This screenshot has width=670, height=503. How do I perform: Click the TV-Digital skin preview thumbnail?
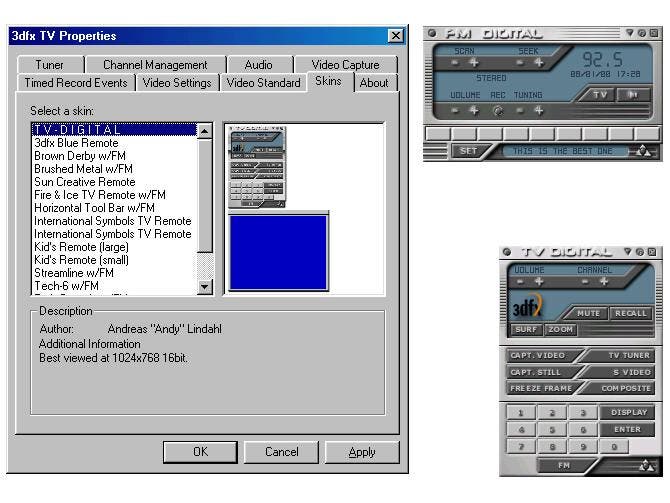point(257,167)
